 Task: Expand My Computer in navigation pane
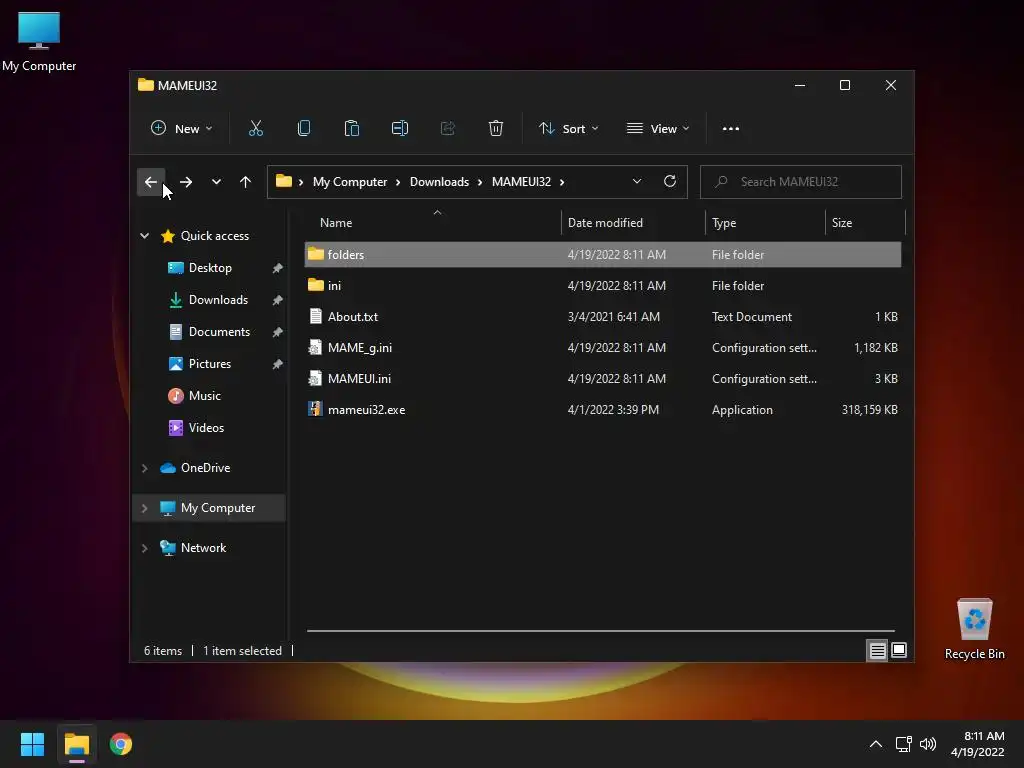click(x=144, y=508)
